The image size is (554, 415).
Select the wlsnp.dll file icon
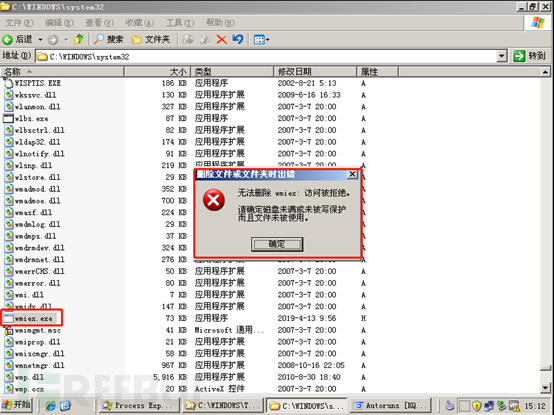[x=8, y=165]
